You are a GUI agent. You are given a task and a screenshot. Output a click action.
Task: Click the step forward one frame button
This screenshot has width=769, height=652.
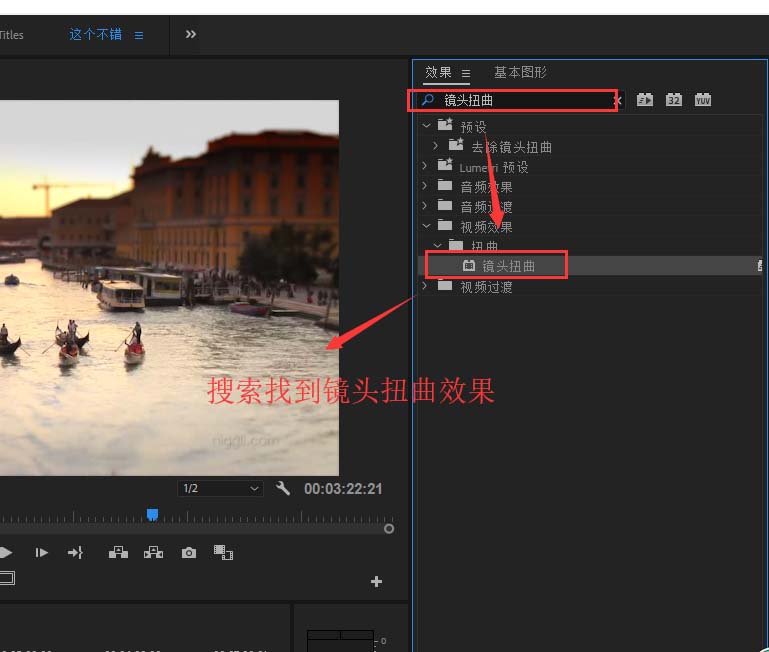(x=41, y=552)
